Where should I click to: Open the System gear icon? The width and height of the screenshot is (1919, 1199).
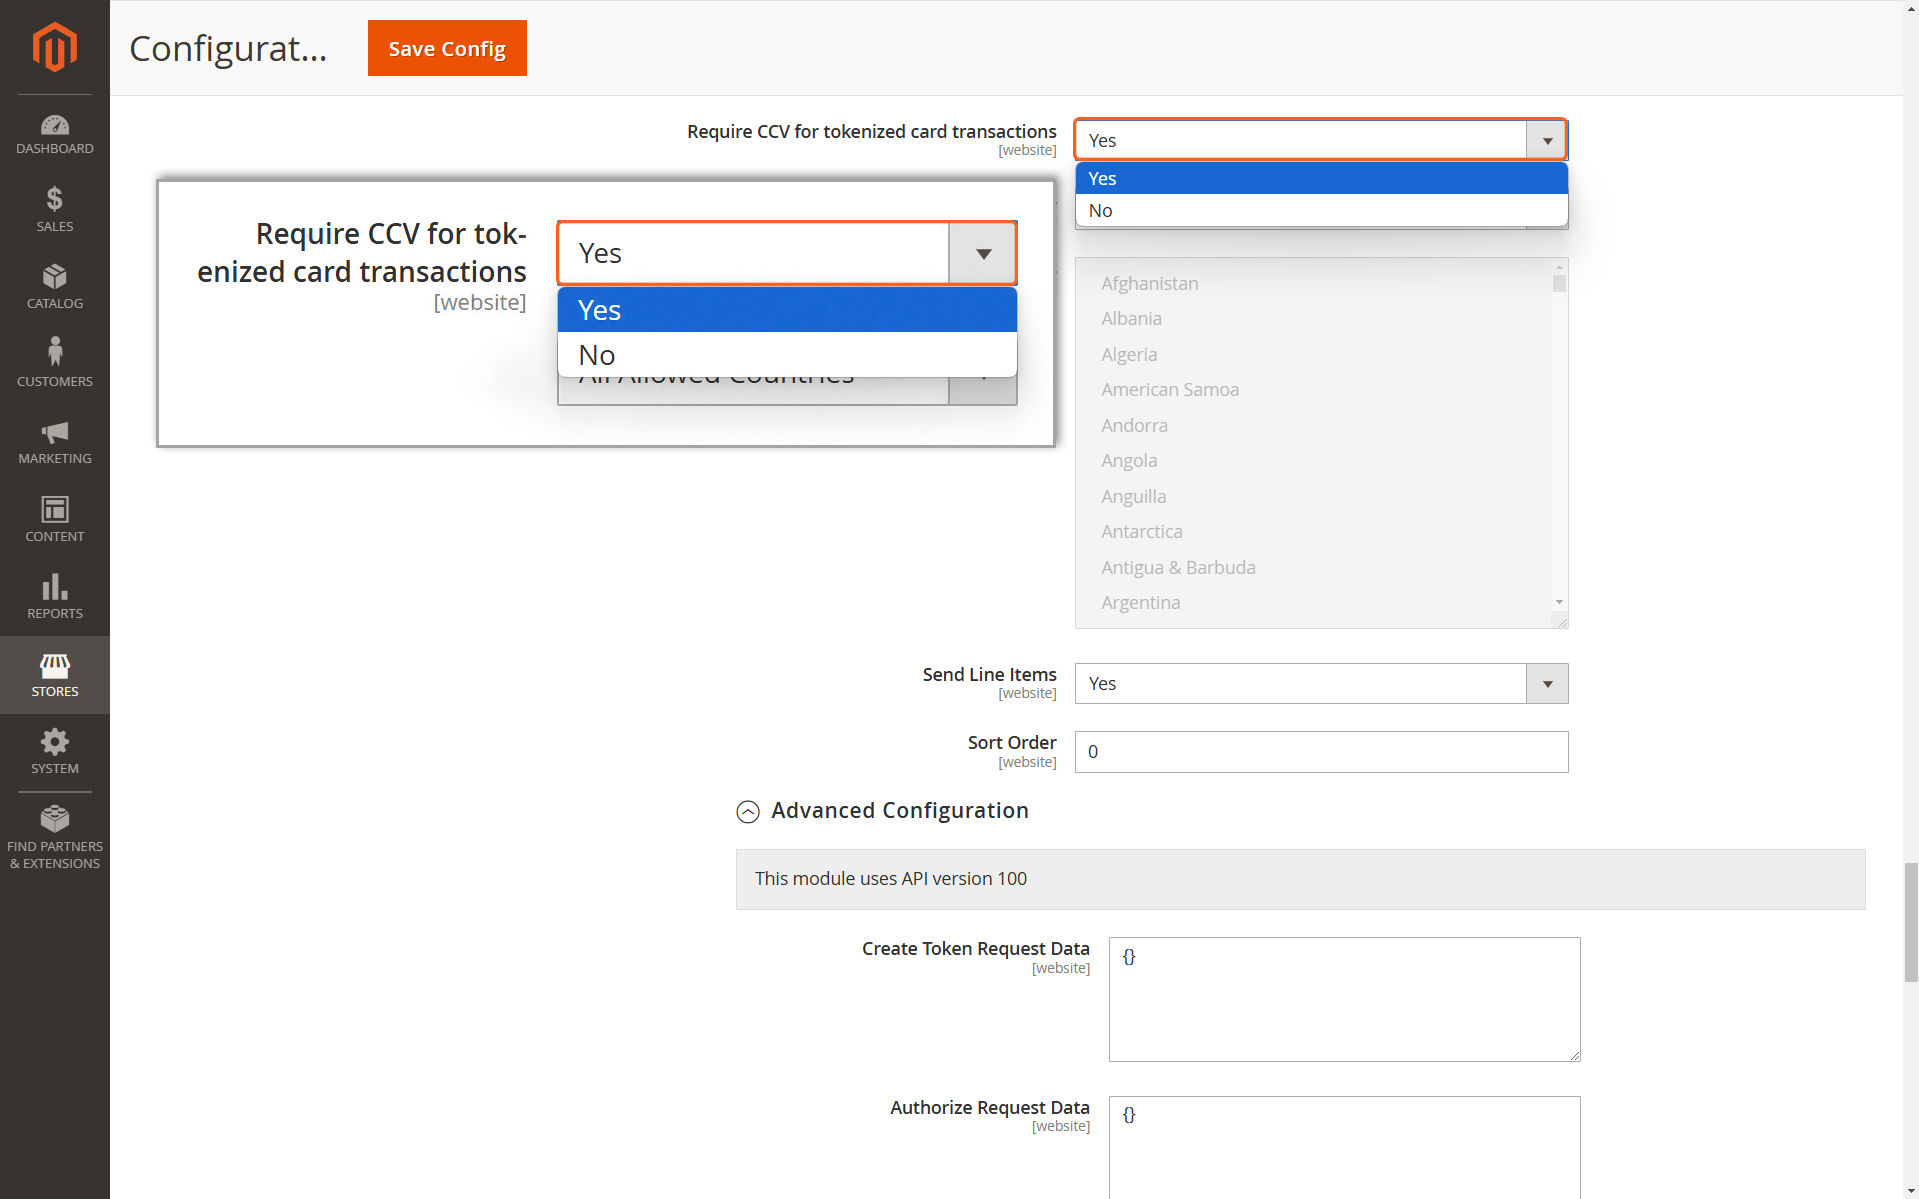coord(55,742)
